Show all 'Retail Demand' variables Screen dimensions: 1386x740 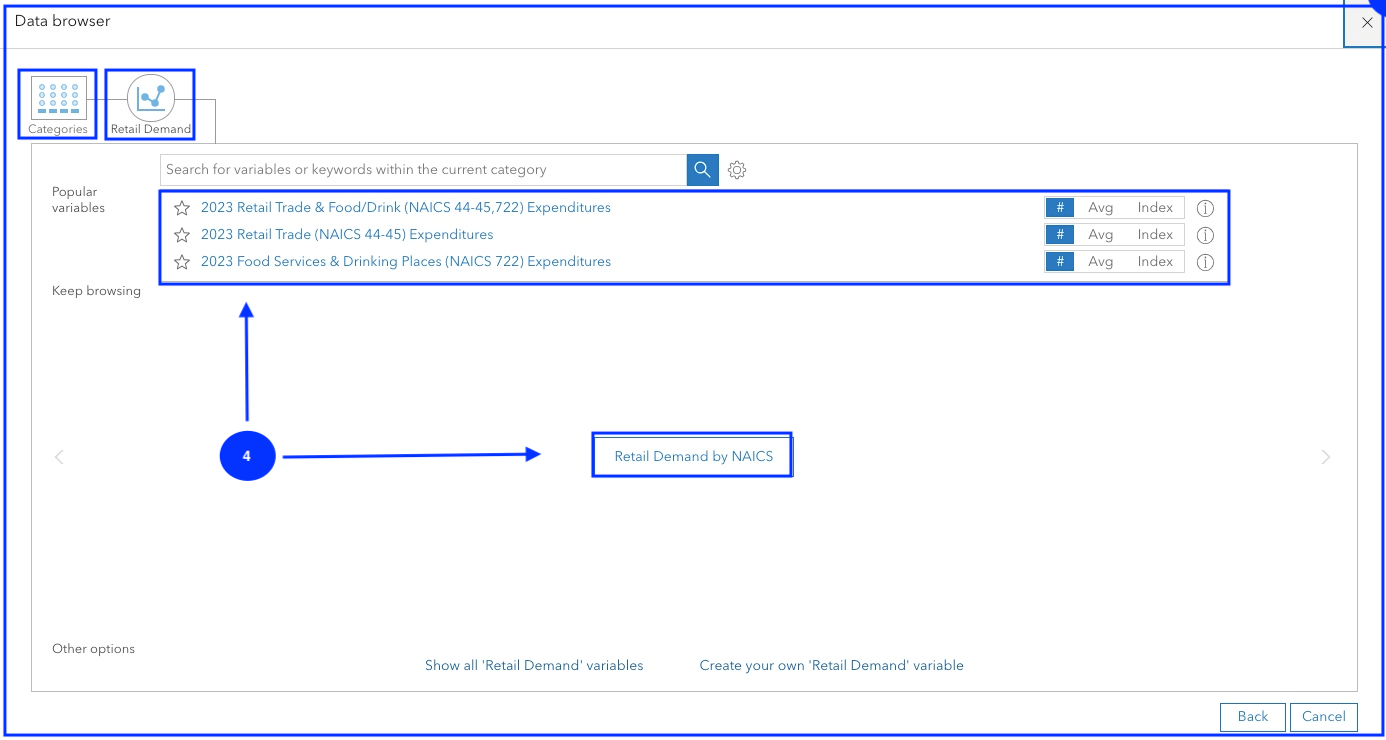point(534,665)
